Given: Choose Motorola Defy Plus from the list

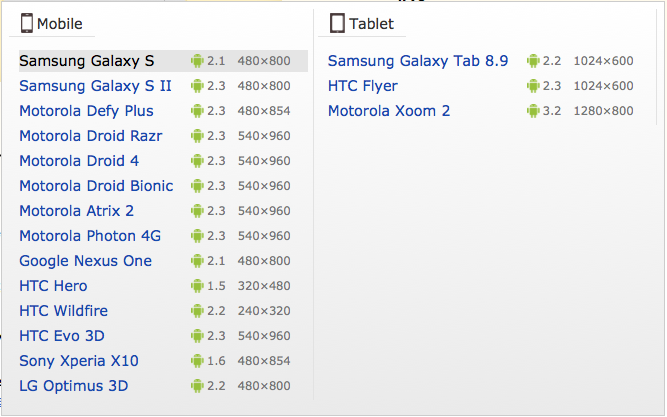Looking at the screenshot, I should [x=86, y=111].
